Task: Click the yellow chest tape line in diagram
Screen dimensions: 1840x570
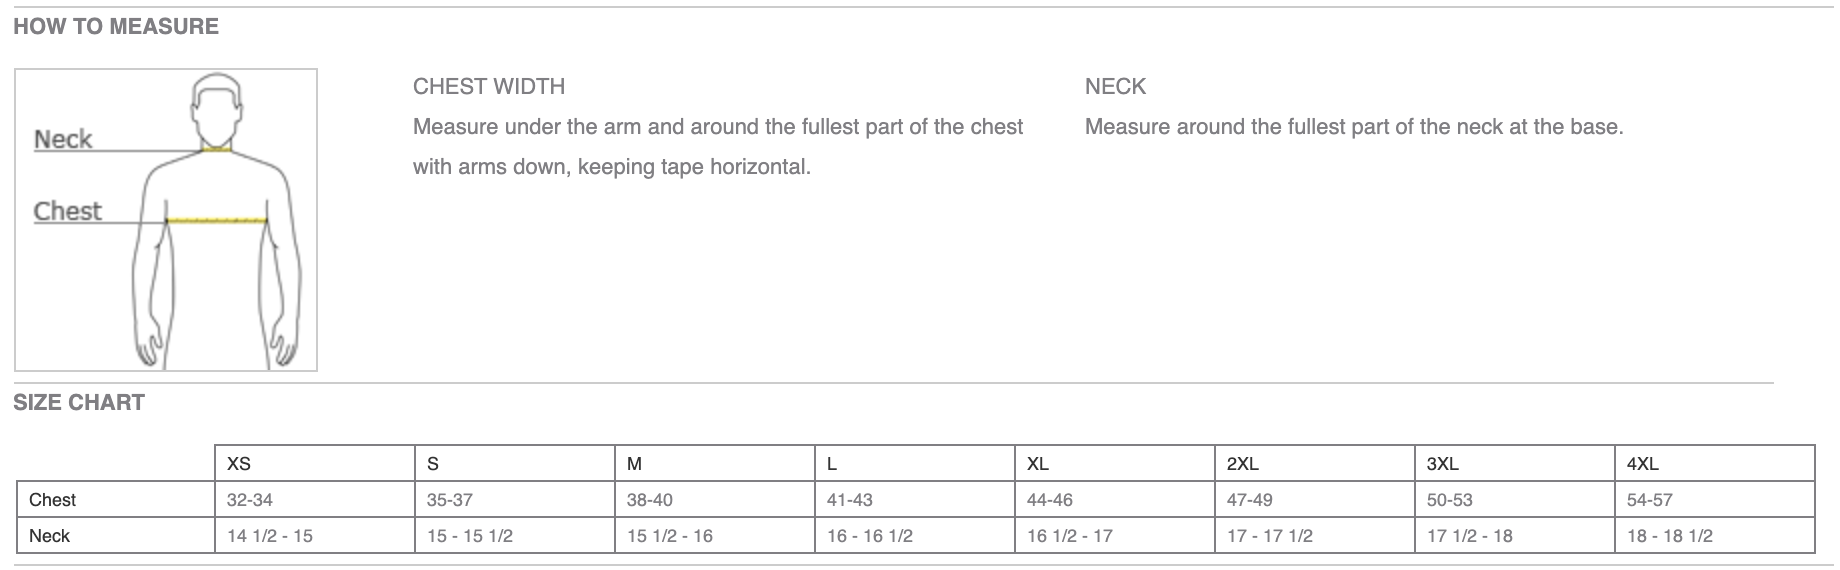Action: (x=217, y=220)
